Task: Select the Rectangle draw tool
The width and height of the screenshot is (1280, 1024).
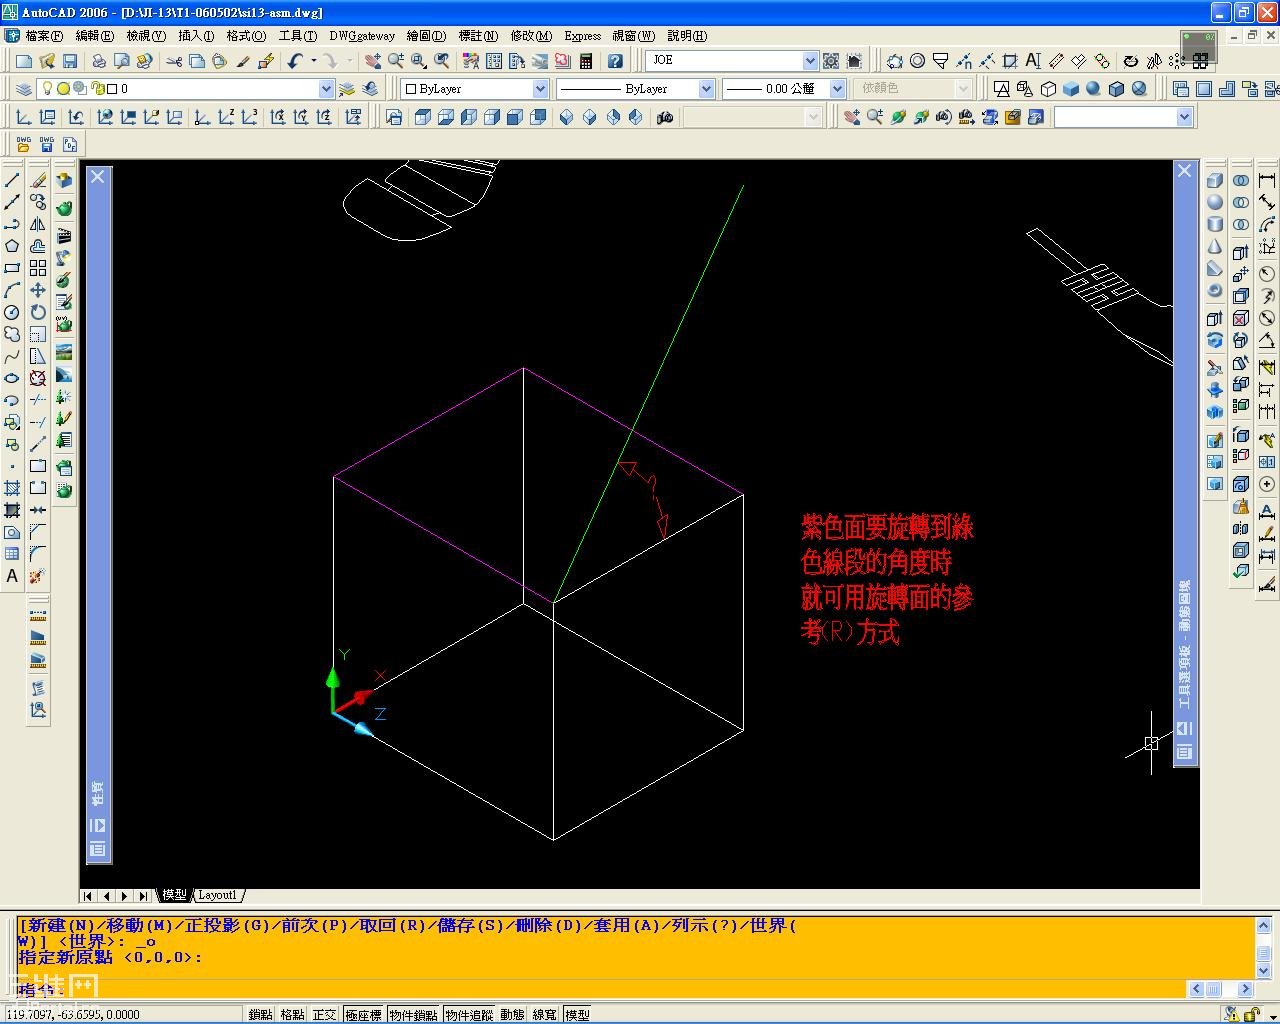Action: tap(12, 268)
